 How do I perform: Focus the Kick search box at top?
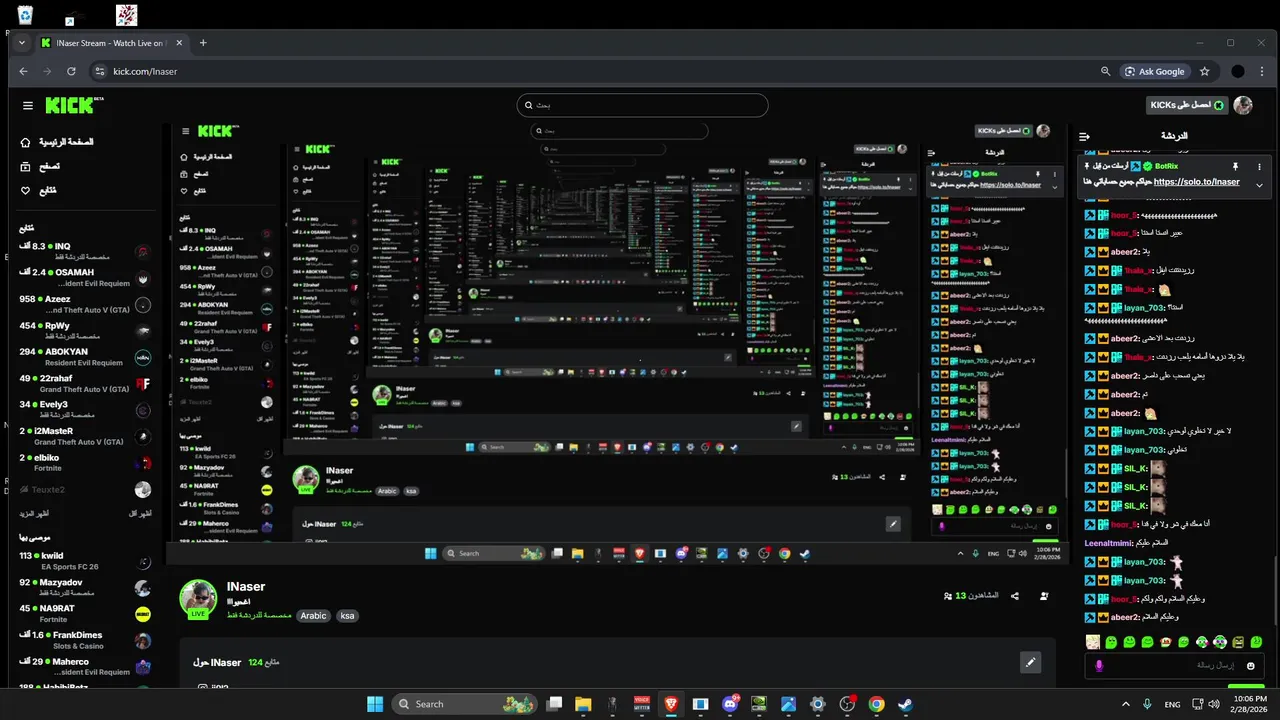point(642,105)
